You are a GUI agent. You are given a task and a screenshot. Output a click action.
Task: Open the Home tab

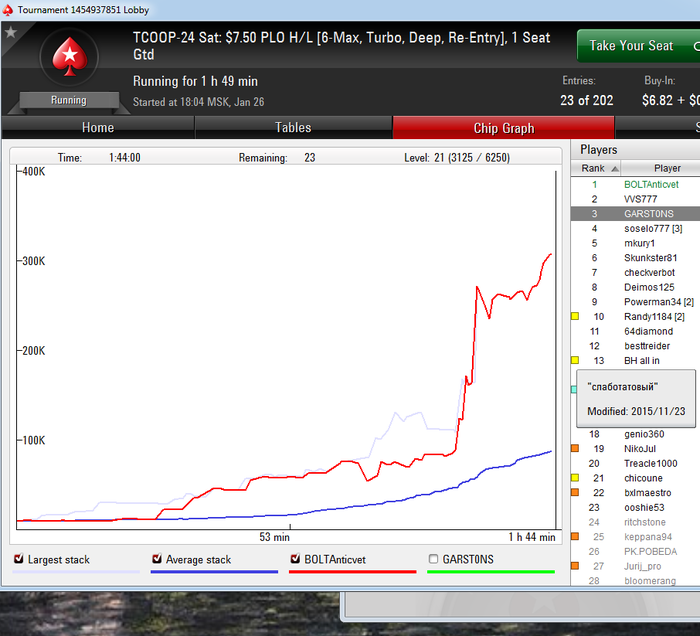[x=98, y=128]
